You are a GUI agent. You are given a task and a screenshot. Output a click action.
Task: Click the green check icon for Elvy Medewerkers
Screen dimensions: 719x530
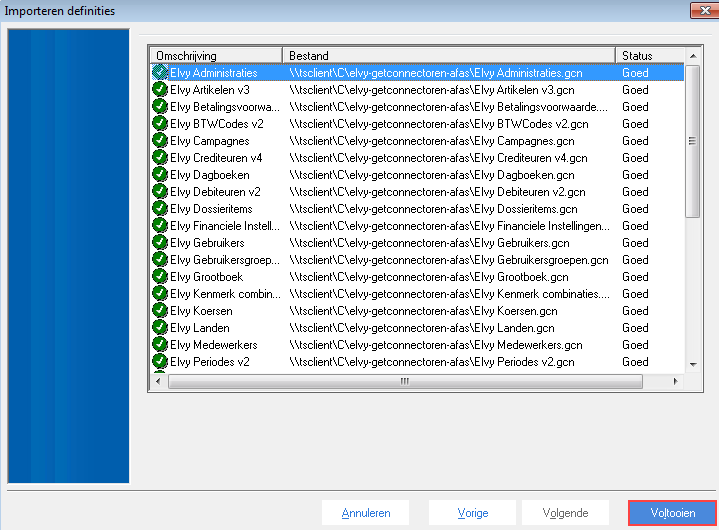(160, 344)
